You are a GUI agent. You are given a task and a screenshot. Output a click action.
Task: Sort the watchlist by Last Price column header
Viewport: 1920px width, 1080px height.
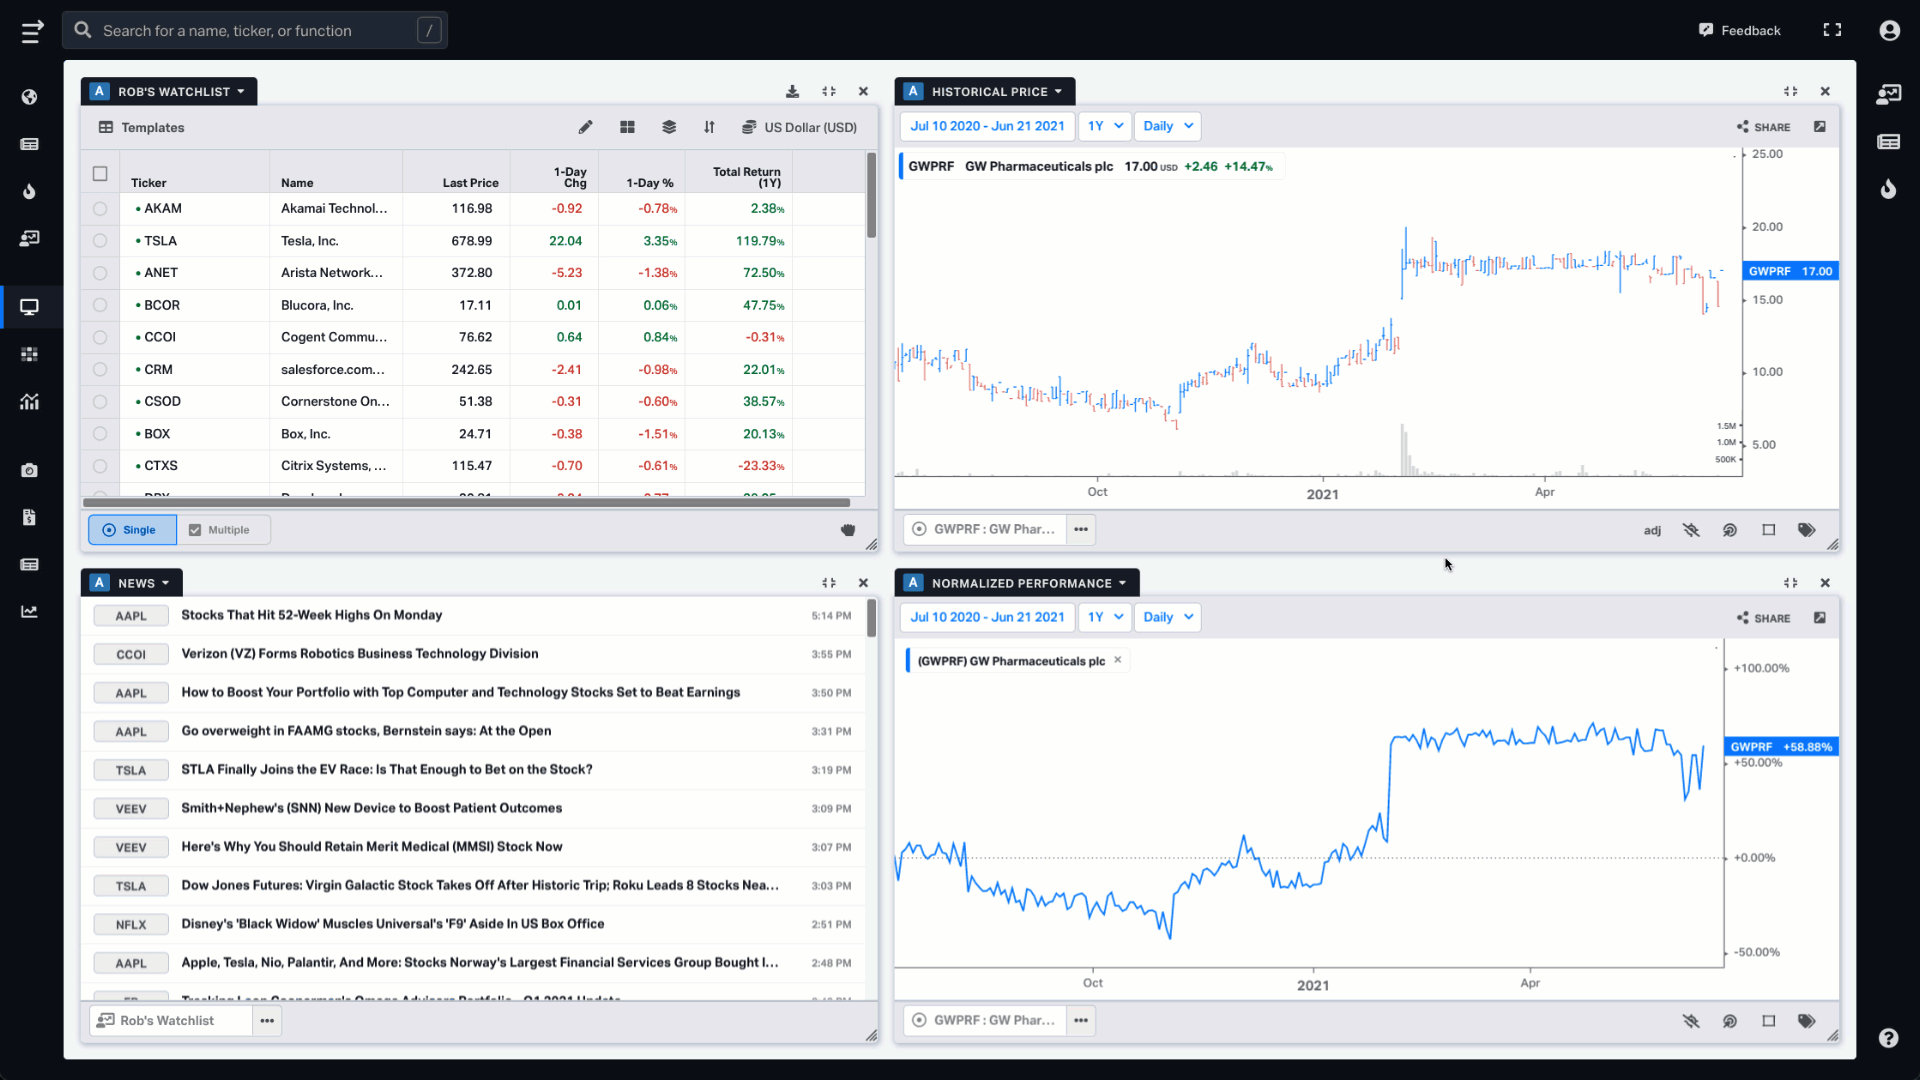coord(470,183)
